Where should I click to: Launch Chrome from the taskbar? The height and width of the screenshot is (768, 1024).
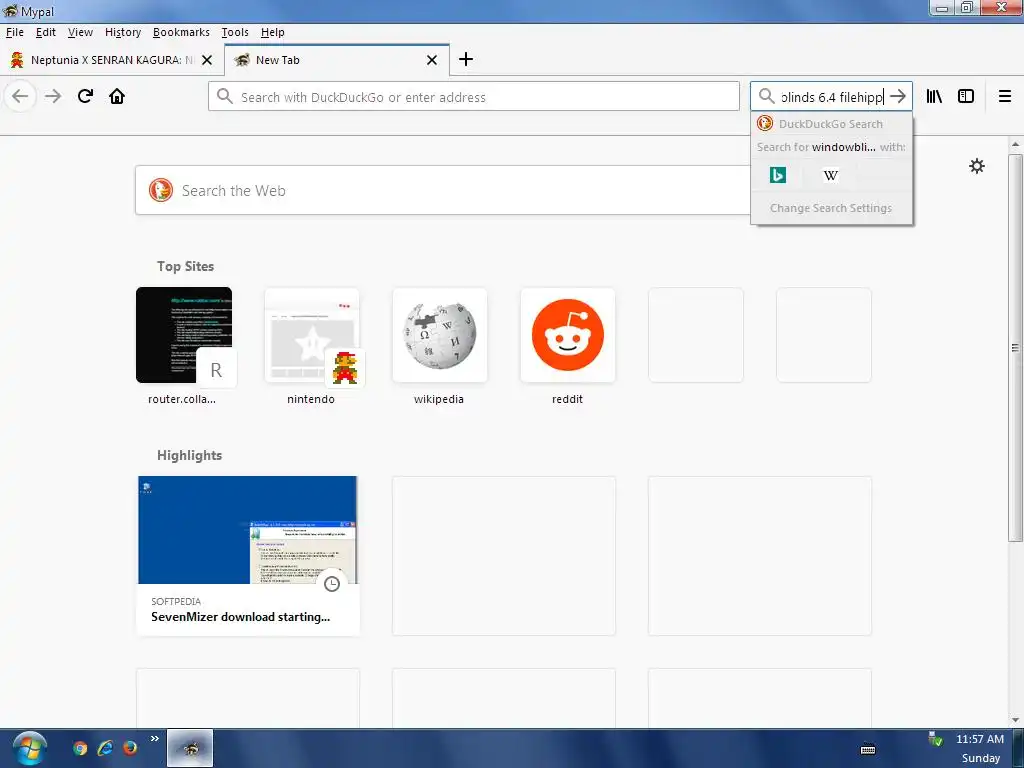[80, 748]
